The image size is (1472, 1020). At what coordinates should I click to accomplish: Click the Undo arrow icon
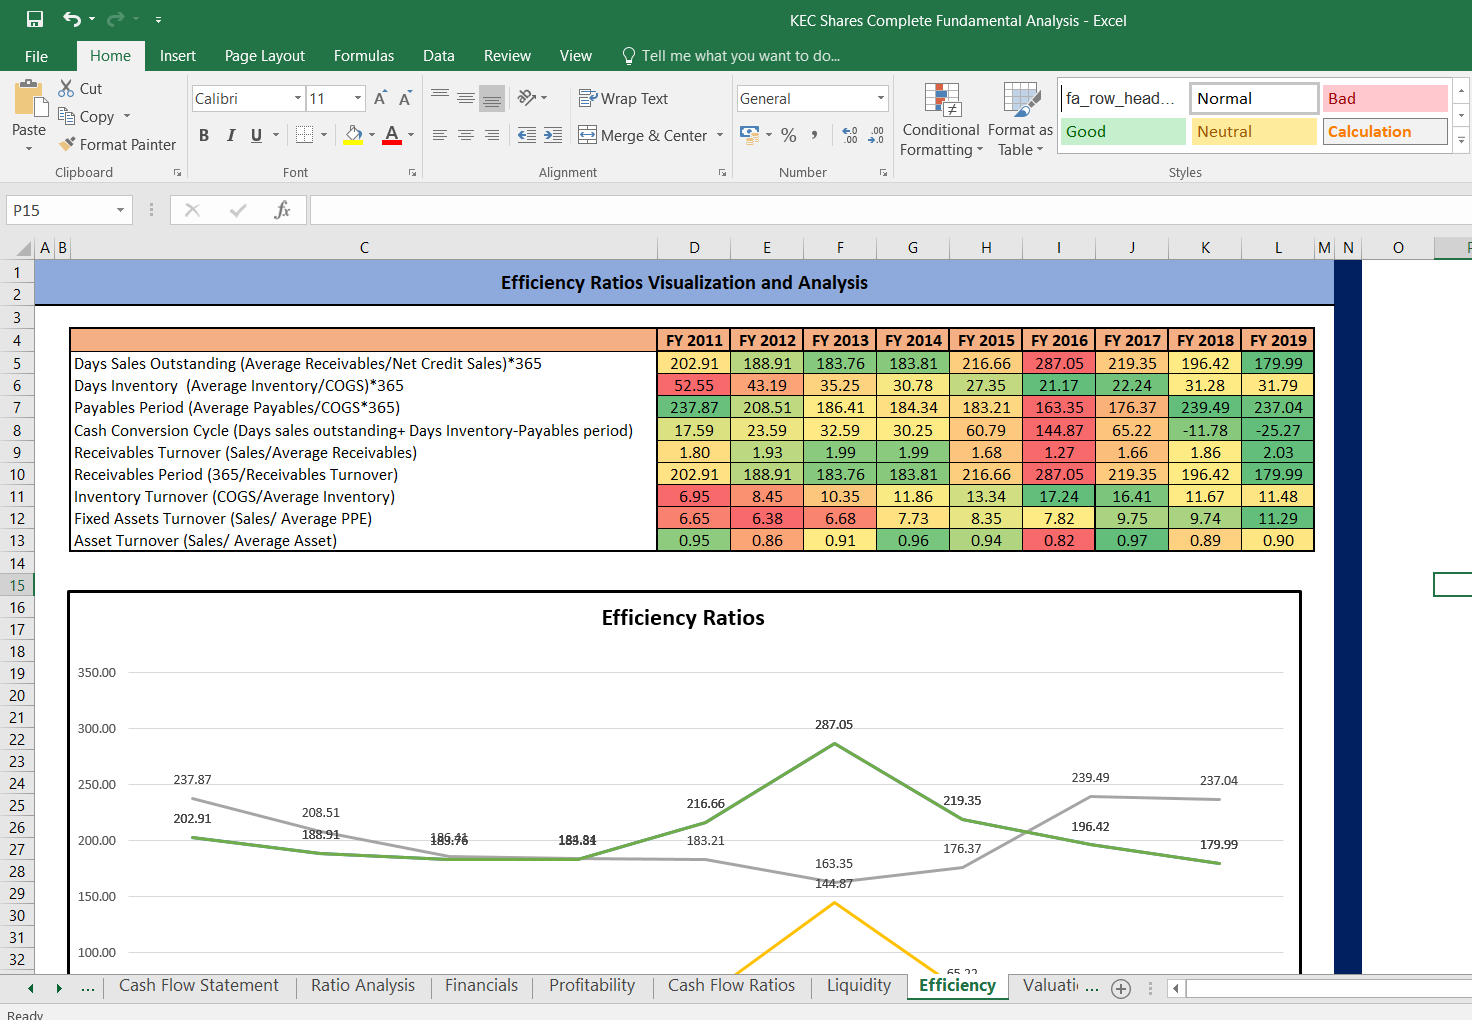pyautogui.click(x=72, y=19)
